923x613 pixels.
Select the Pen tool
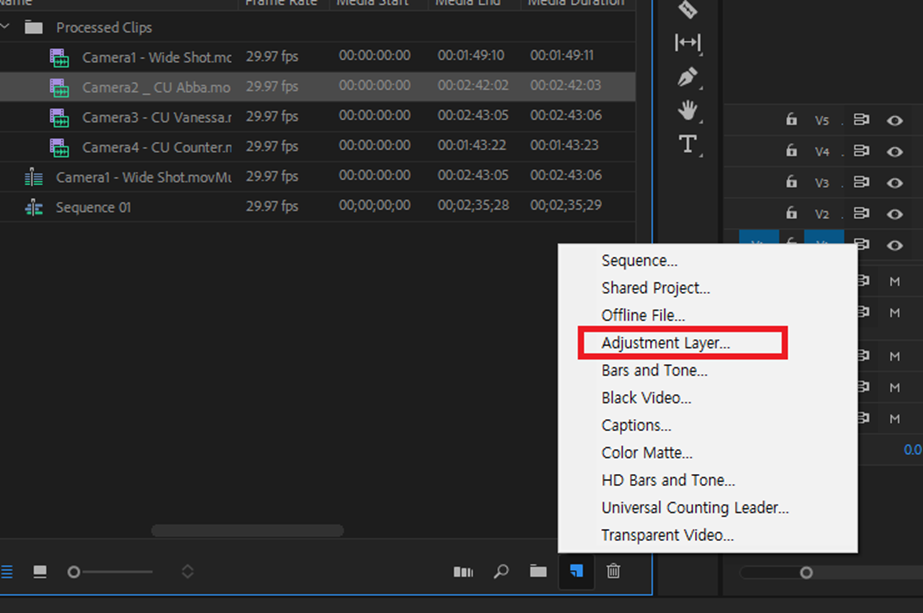tap(688, 77)
